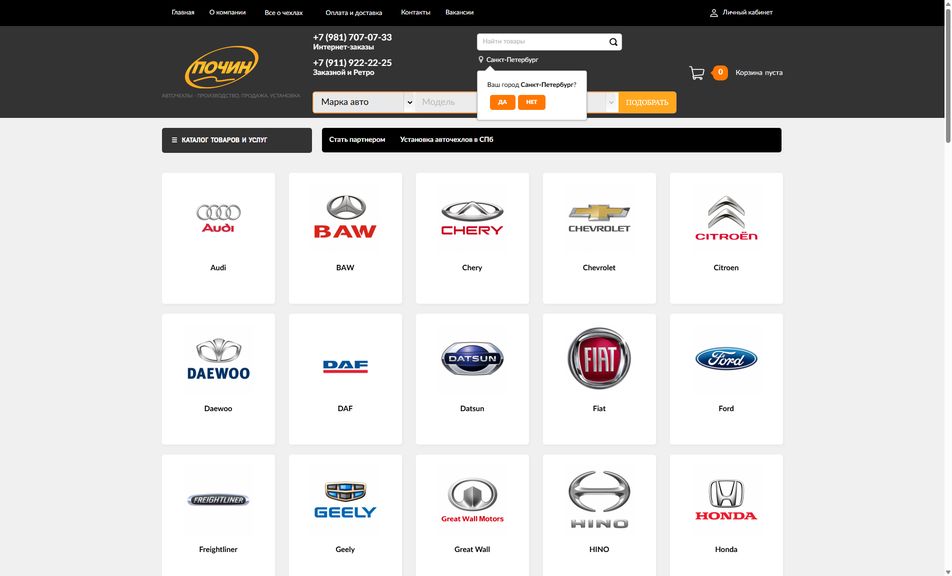Image resolution: width=952 pixels, height=576 pixels.
Task: Open the shopping cart icon
Action: [696, 73]
